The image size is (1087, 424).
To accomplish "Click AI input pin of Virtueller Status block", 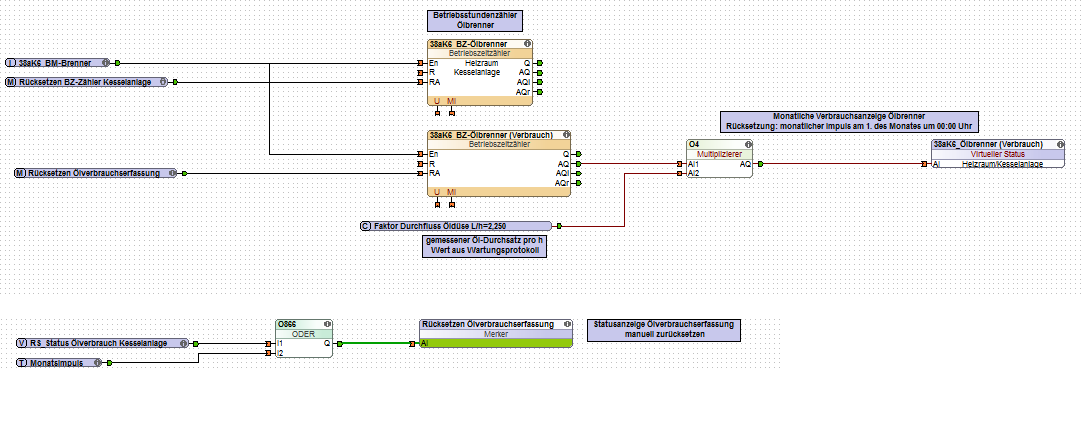I will click(925, 164).
